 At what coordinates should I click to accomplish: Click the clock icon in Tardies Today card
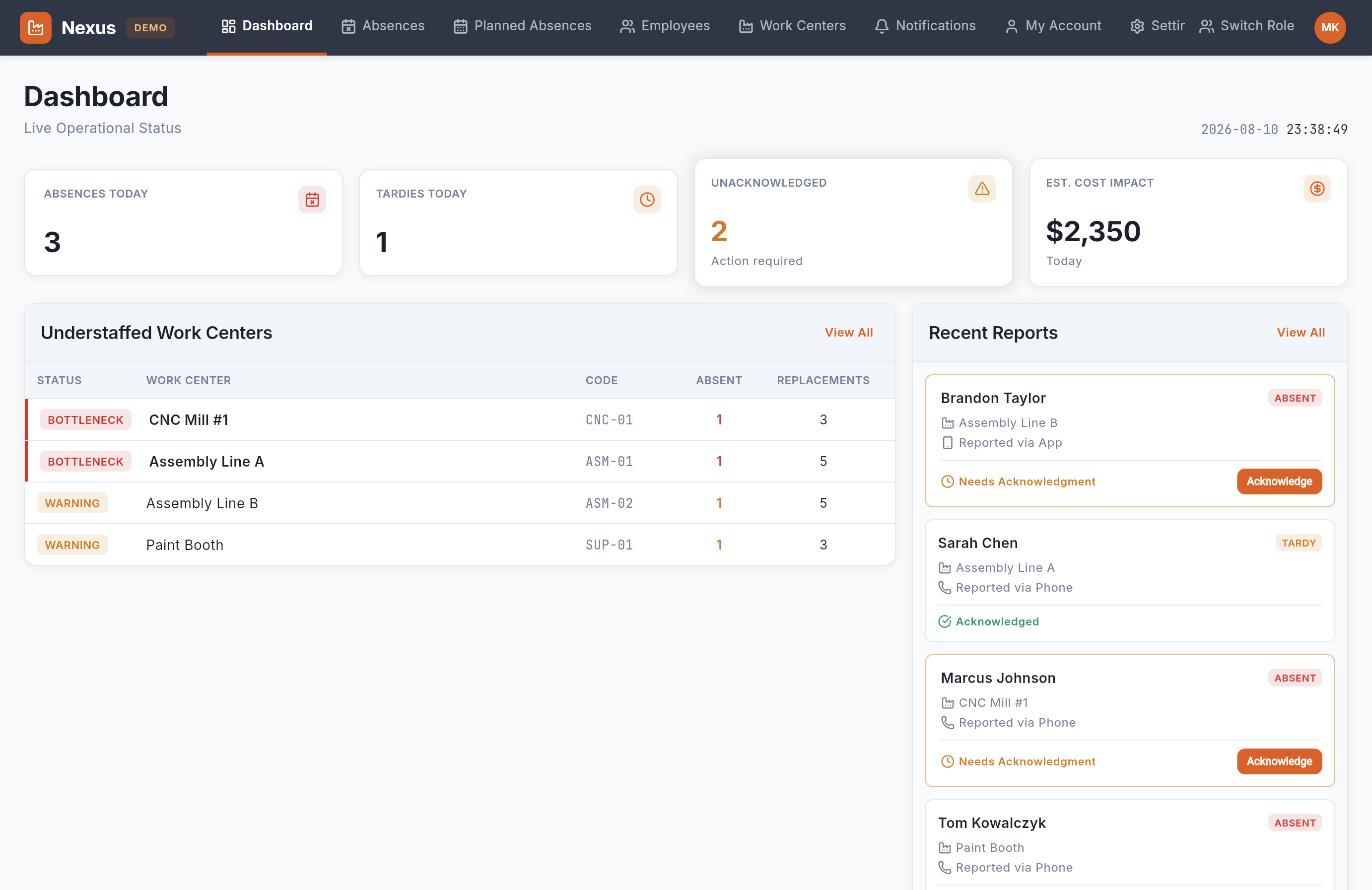coord(647,200)
